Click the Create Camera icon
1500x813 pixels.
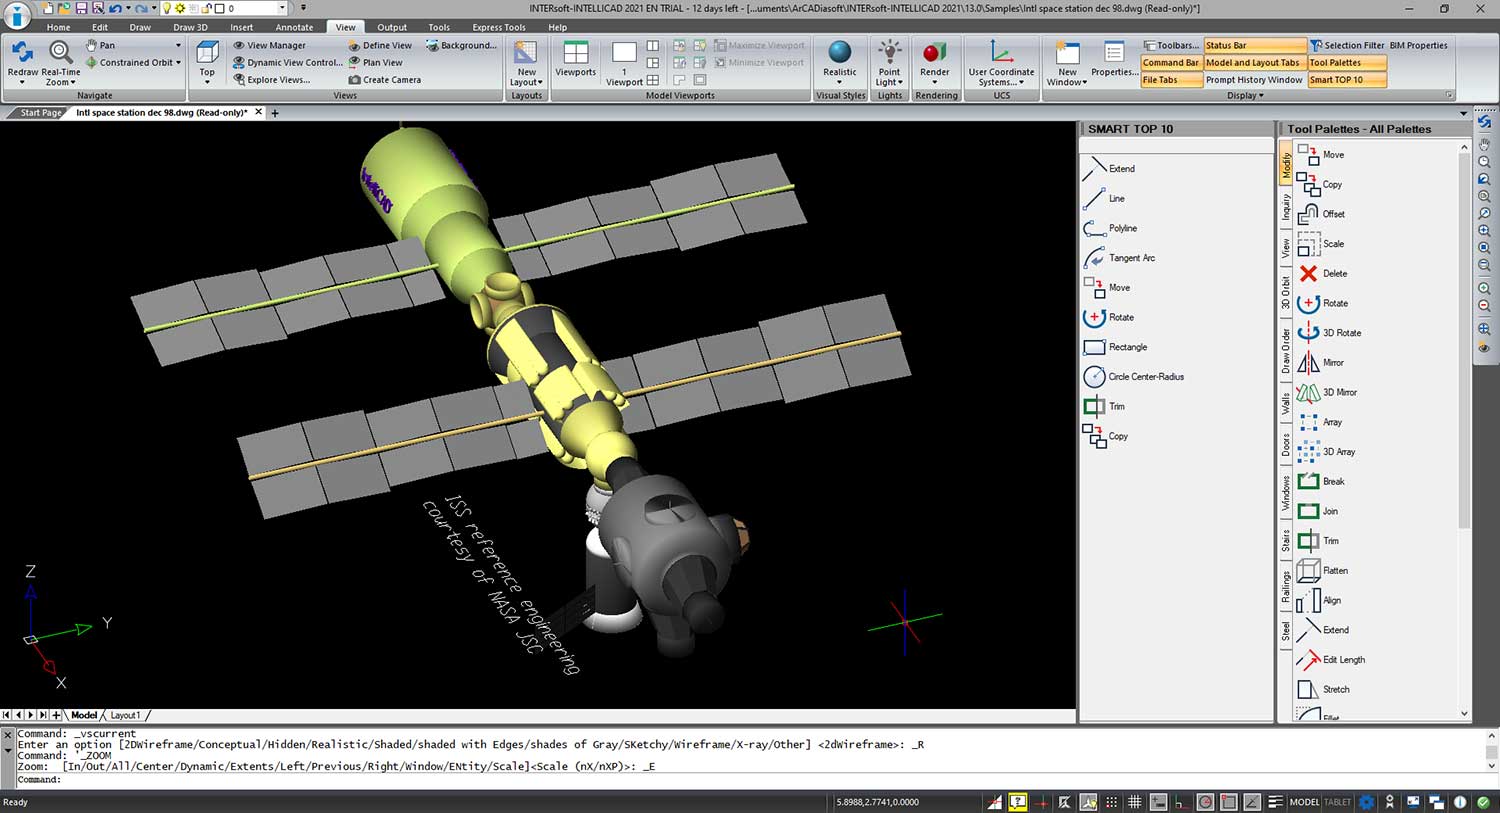coord(384,80)
